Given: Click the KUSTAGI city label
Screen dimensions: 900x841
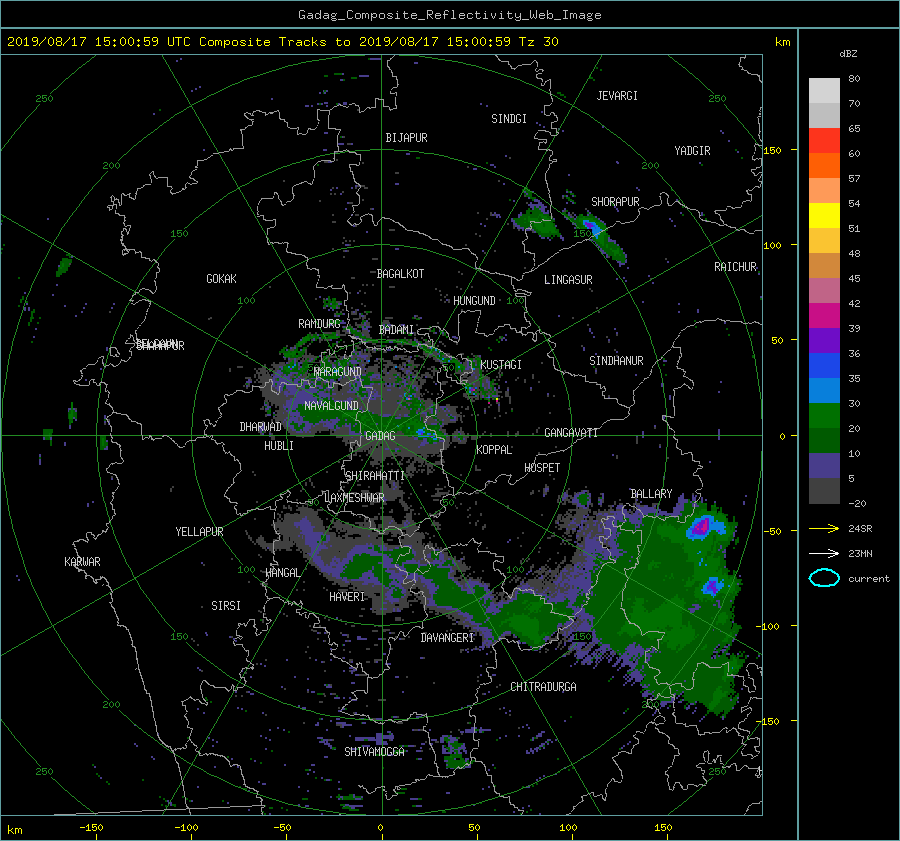Looking at the screenshot, I should [501, 365].
